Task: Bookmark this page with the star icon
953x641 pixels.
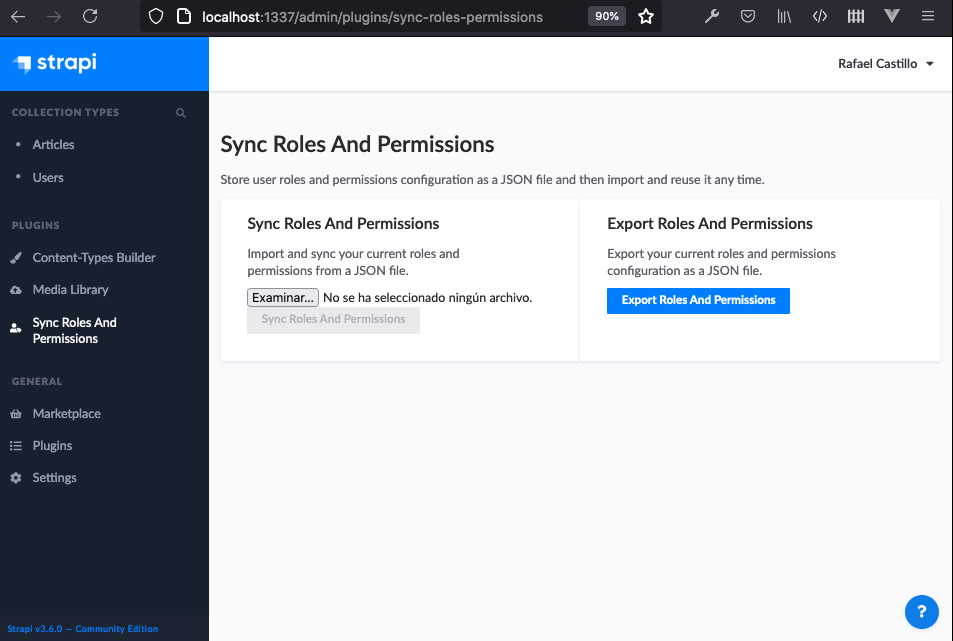Action: coord(645,16)
